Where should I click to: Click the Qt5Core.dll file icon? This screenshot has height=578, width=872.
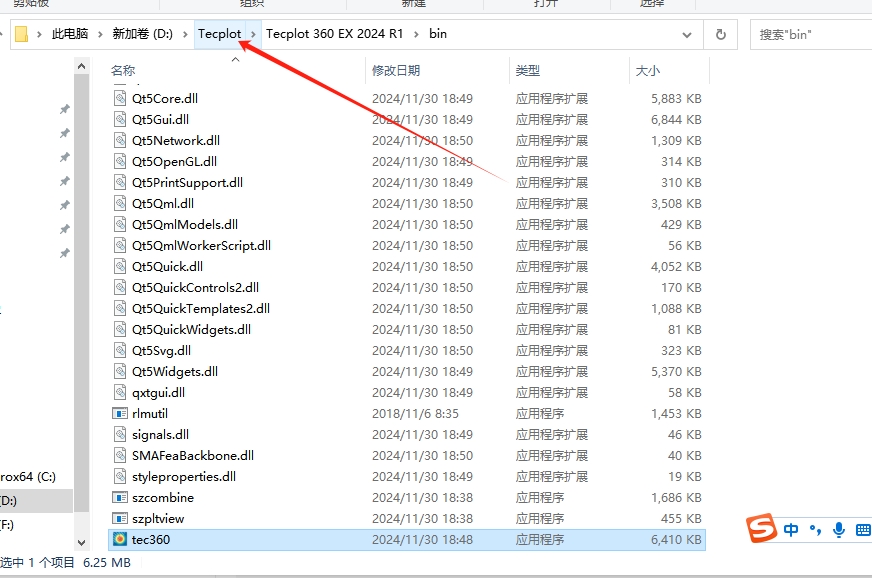(120, 99)
